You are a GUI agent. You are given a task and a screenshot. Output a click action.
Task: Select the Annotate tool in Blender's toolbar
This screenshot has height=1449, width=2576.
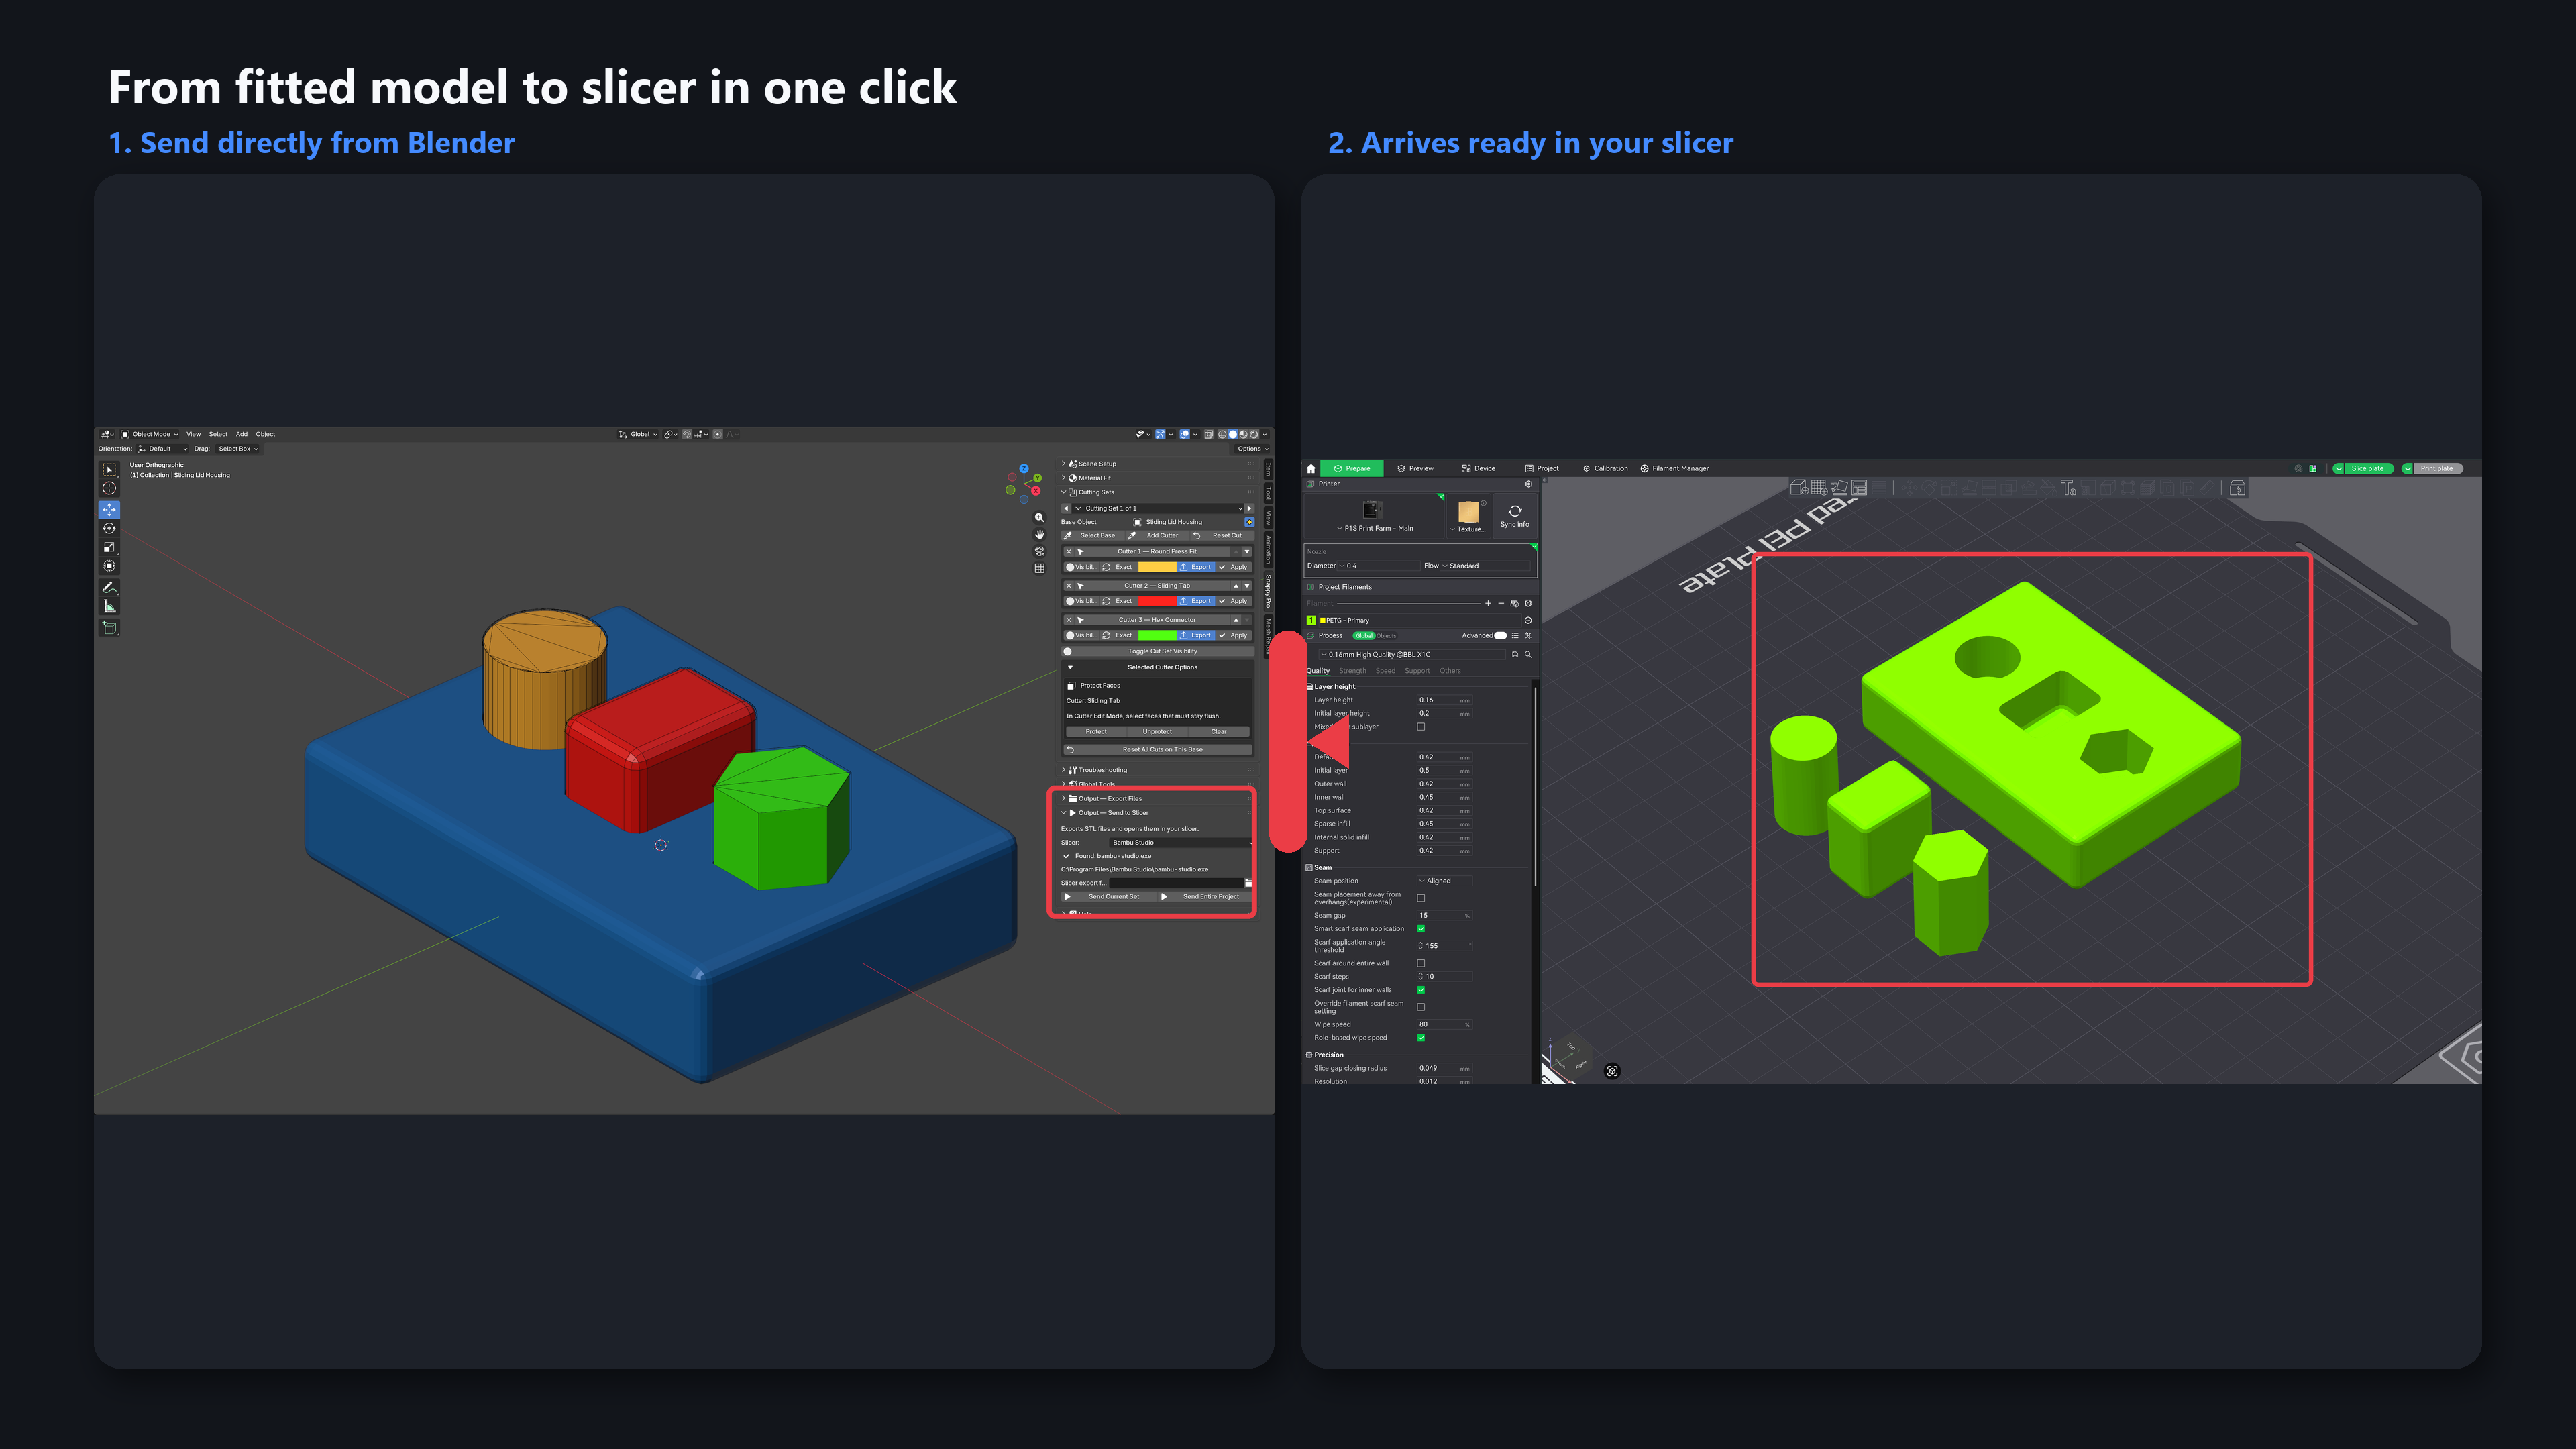point(109,587)
